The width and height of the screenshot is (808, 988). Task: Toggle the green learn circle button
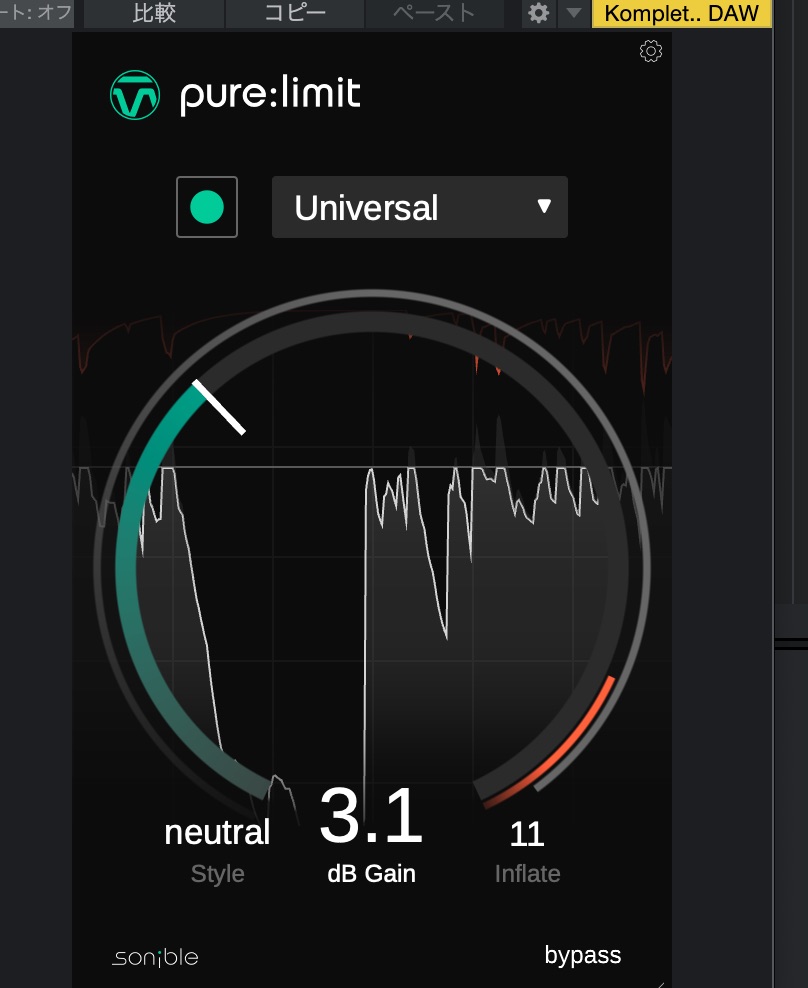coord(207,207)
